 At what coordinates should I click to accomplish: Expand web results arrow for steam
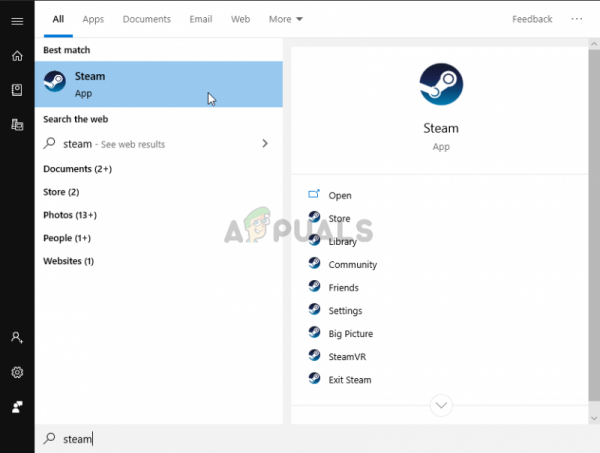coord(265,143)
